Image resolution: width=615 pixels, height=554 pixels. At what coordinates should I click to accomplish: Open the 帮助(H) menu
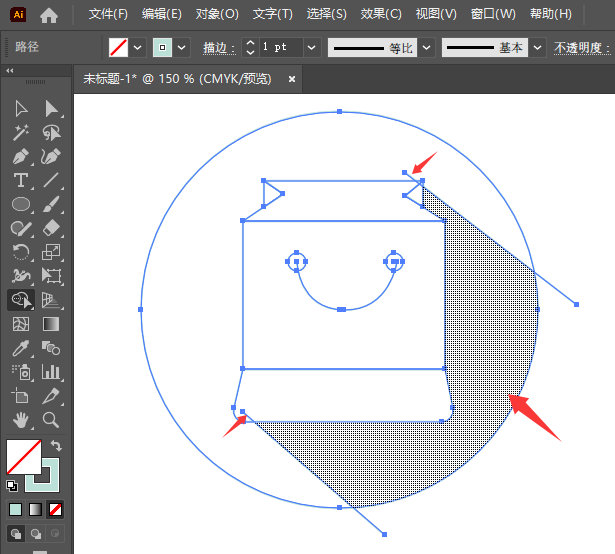(x=551, y=15)
